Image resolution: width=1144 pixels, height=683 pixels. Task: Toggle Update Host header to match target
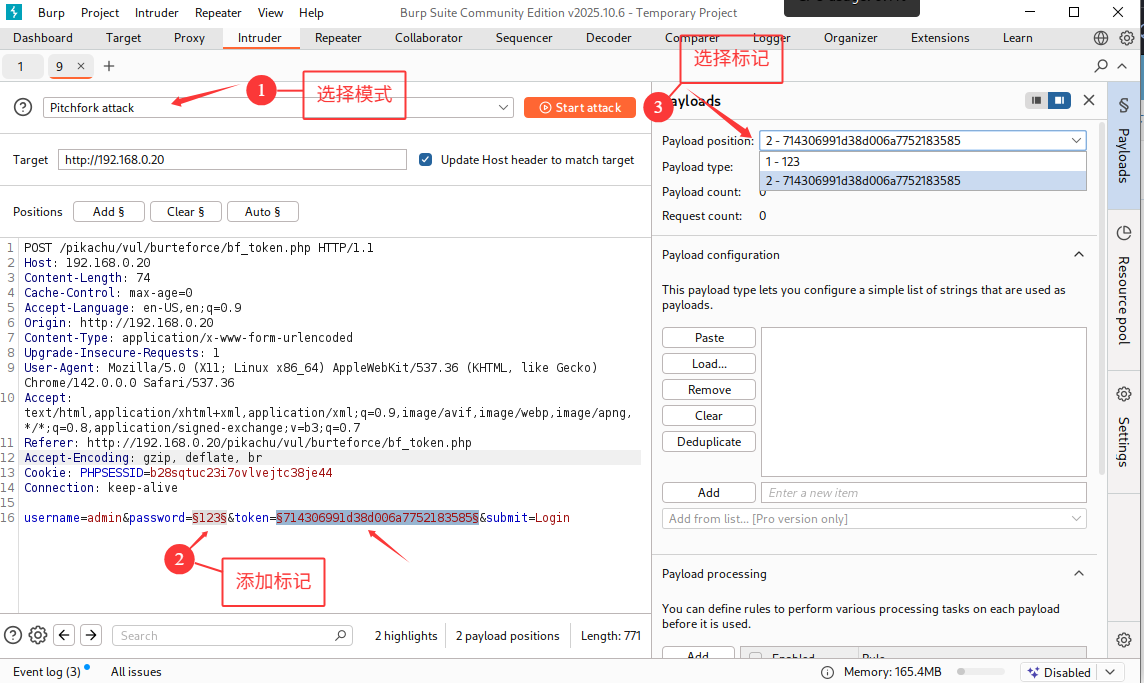[x=425, y=159]
